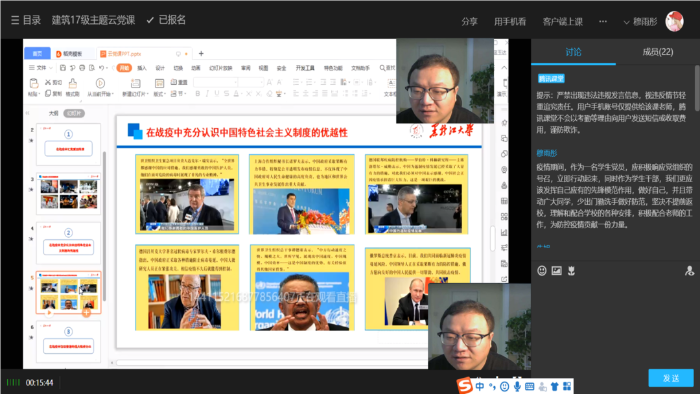Screen dimensions: 700x394
Task: Click 新建幻灯片 new slide icon
Action: pos(135,83)
